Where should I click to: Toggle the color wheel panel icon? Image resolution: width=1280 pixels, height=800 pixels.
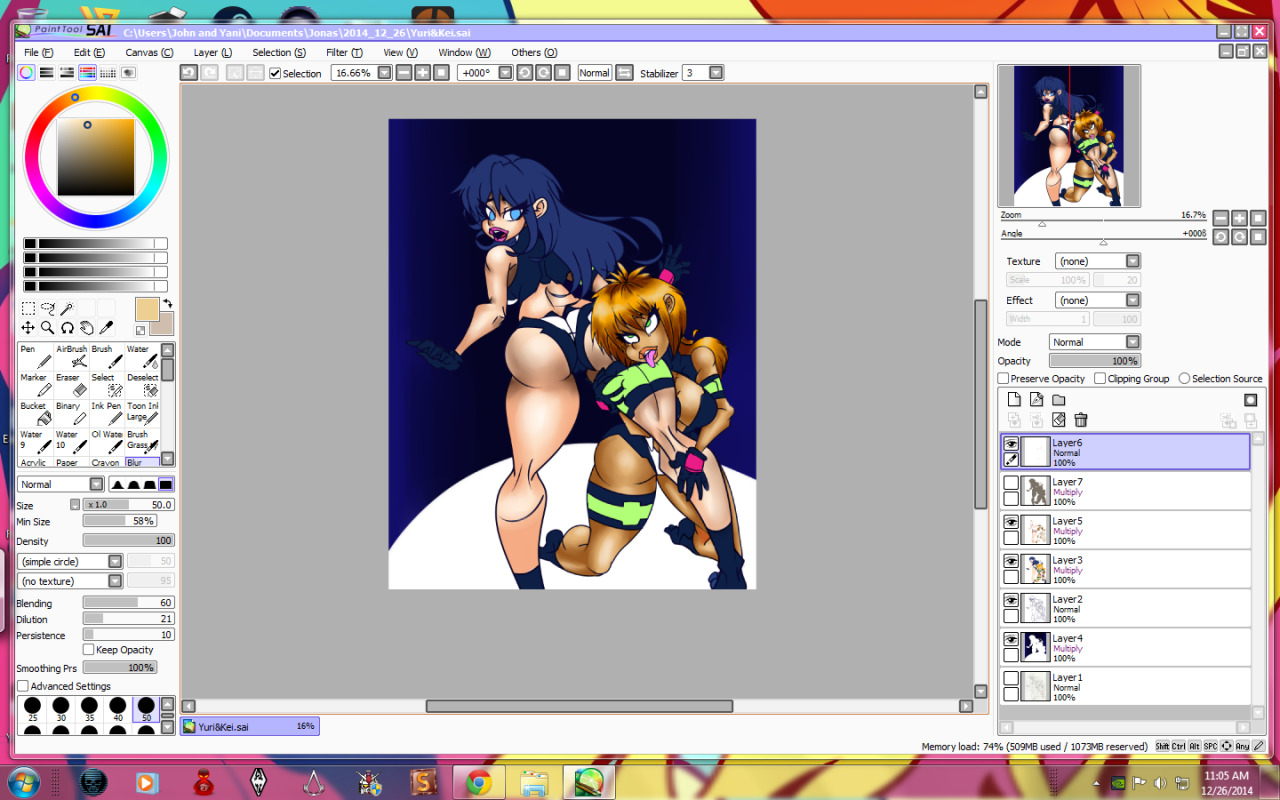(26, 73)
